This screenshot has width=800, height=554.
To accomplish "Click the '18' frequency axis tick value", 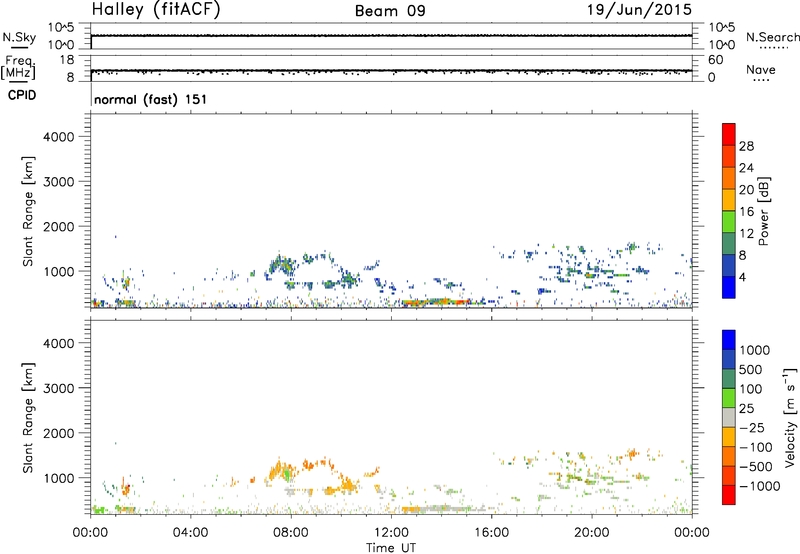I will click(x=67, y=60).
